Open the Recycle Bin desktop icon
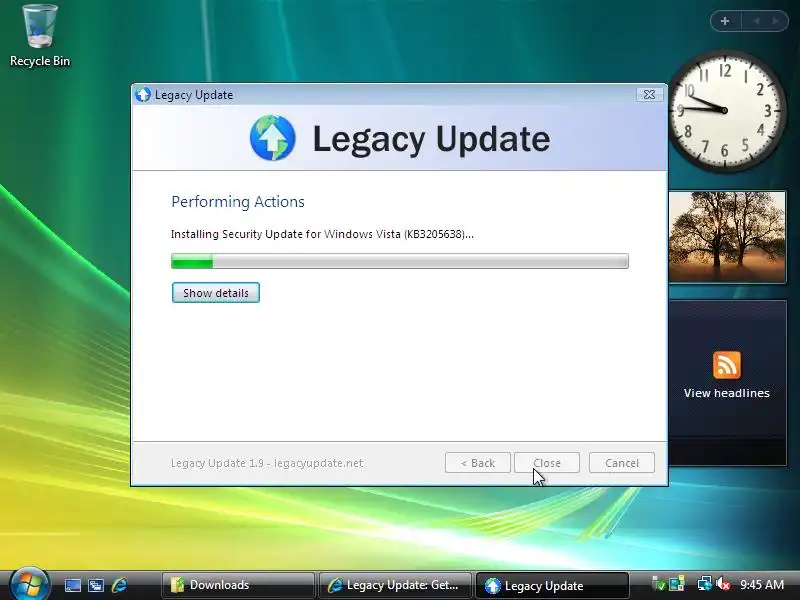The image size is (800, 600). [40, 36]
